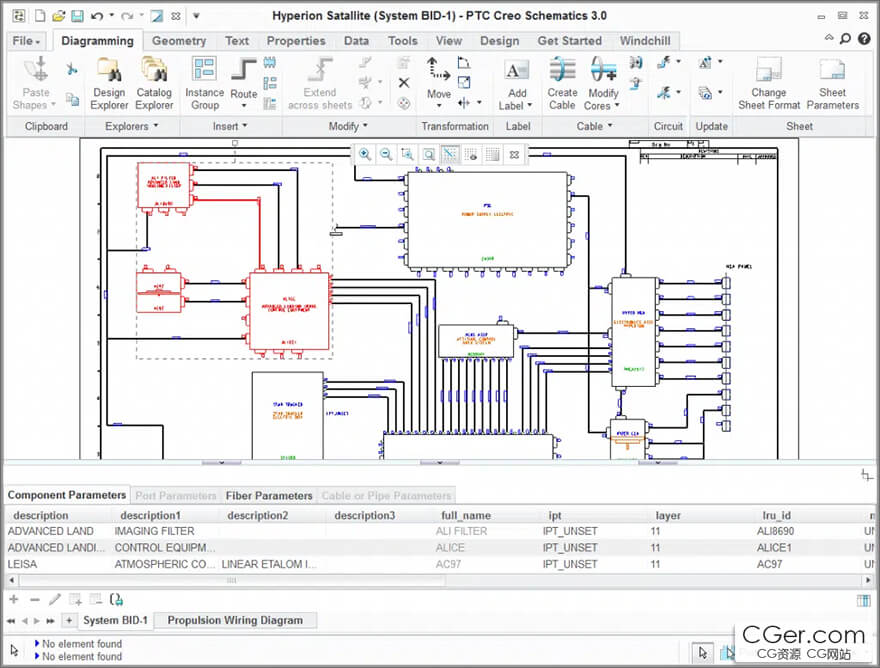The width and height of the screenshot is (880, 668).
Task: Activate the select arrow in the status bar
Action: click(x=703, y=652)
